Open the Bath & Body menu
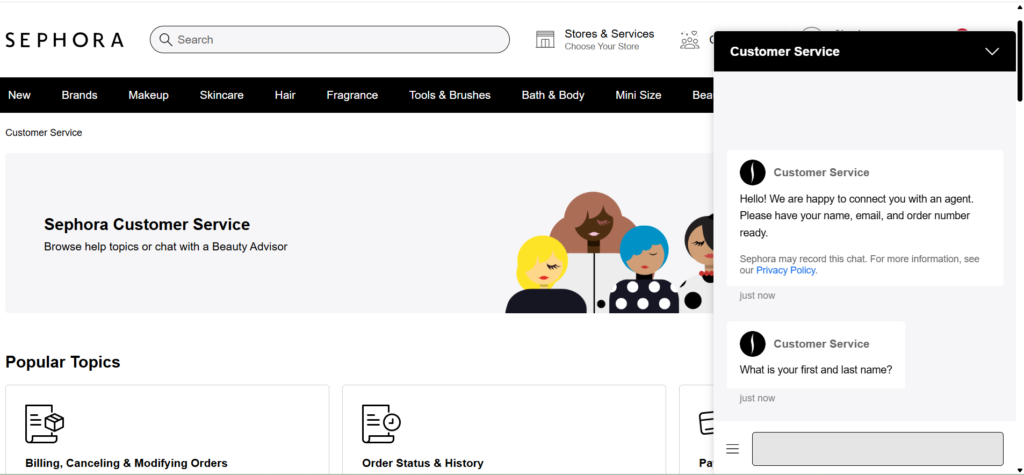Screen dimensions: 1024x475 pyautogui.click(x=552, y=95)
